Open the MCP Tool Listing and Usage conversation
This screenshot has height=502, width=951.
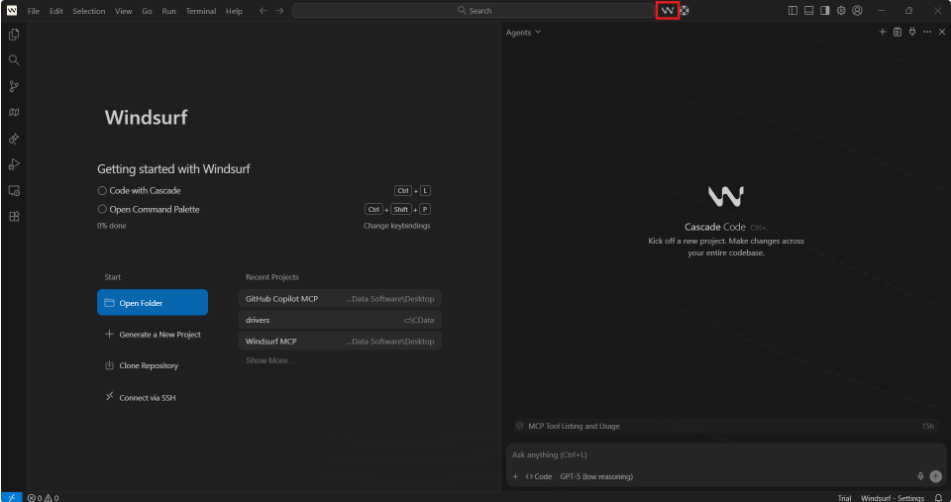[725, 426]
